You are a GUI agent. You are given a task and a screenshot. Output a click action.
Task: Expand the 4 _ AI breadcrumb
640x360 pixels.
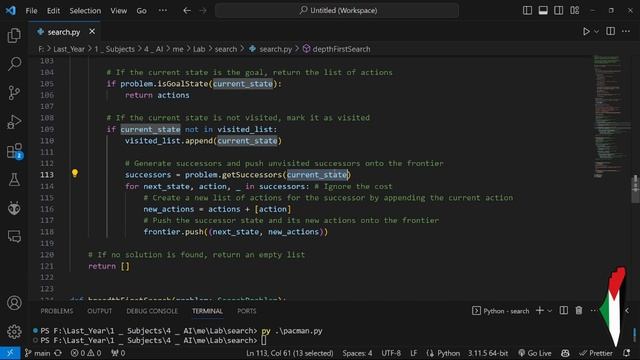(153, 49)
